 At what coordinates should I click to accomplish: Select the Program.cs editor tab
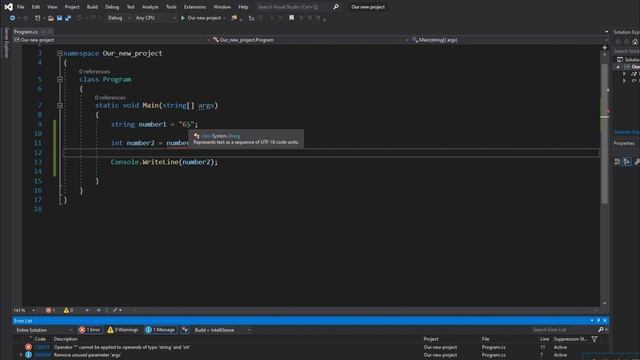point(26,31)
